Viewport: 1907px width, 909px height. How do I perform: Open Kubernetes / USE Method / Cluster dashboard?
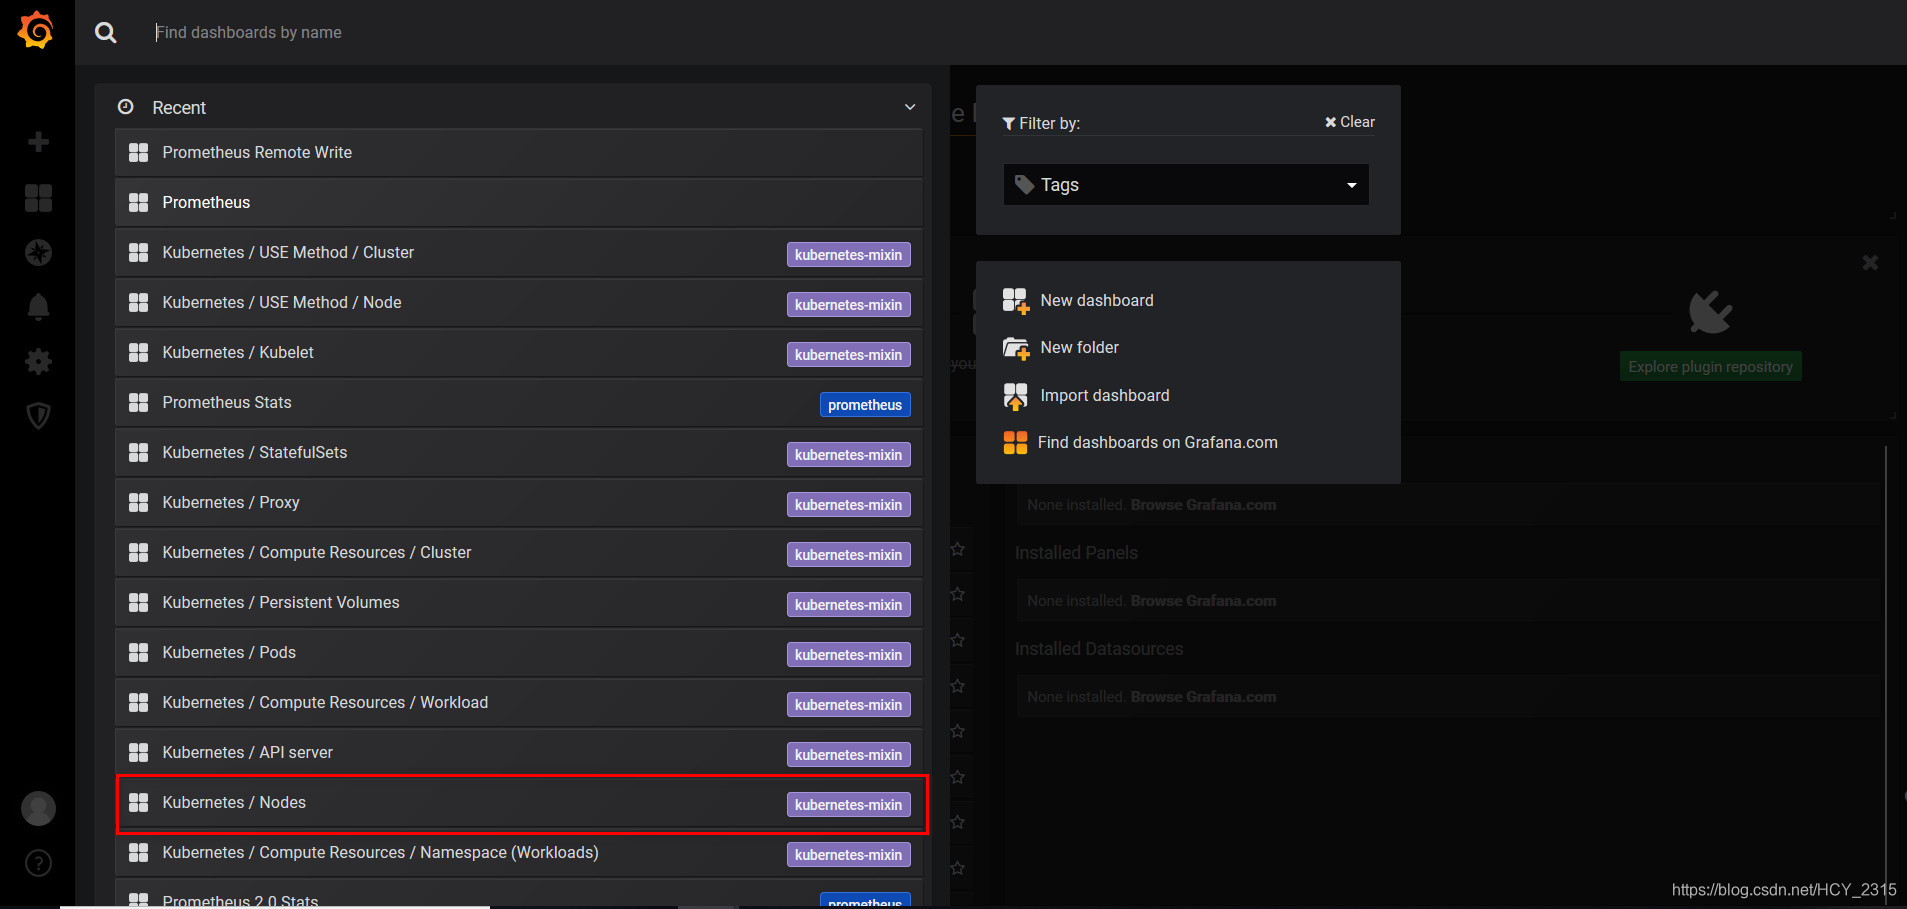coord(518,253)
